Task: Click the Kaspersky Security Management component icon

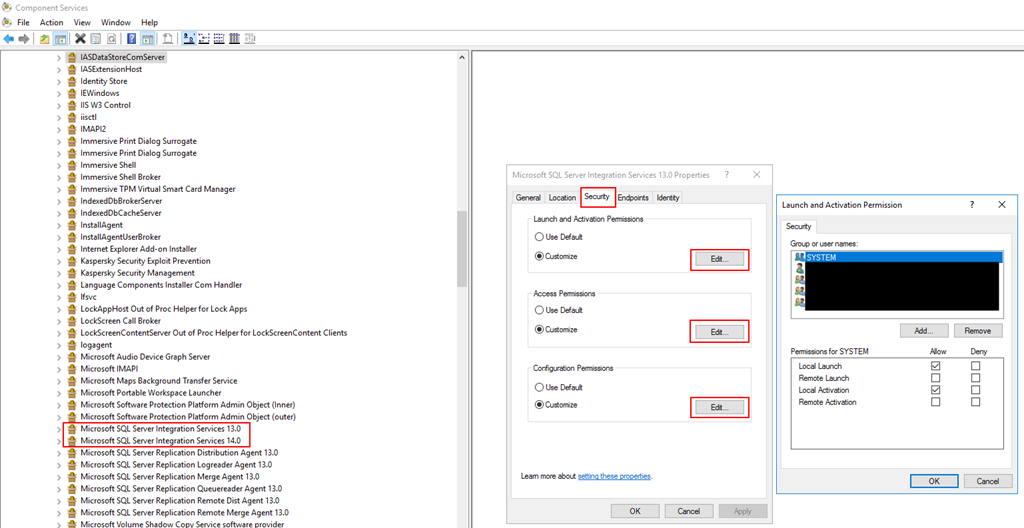Action: [x=72, y=272]
